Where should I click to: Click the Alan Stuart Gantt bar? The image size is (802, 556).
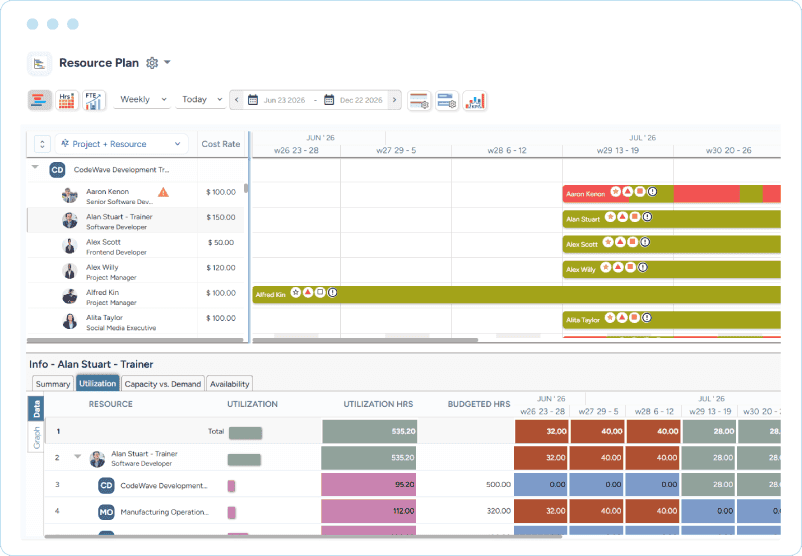[672, 219]
